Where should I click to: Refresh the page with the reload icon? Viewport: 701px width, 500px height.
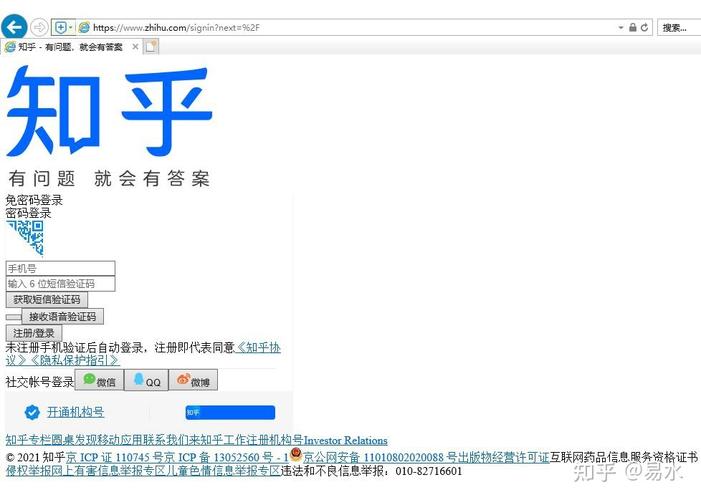644,27
